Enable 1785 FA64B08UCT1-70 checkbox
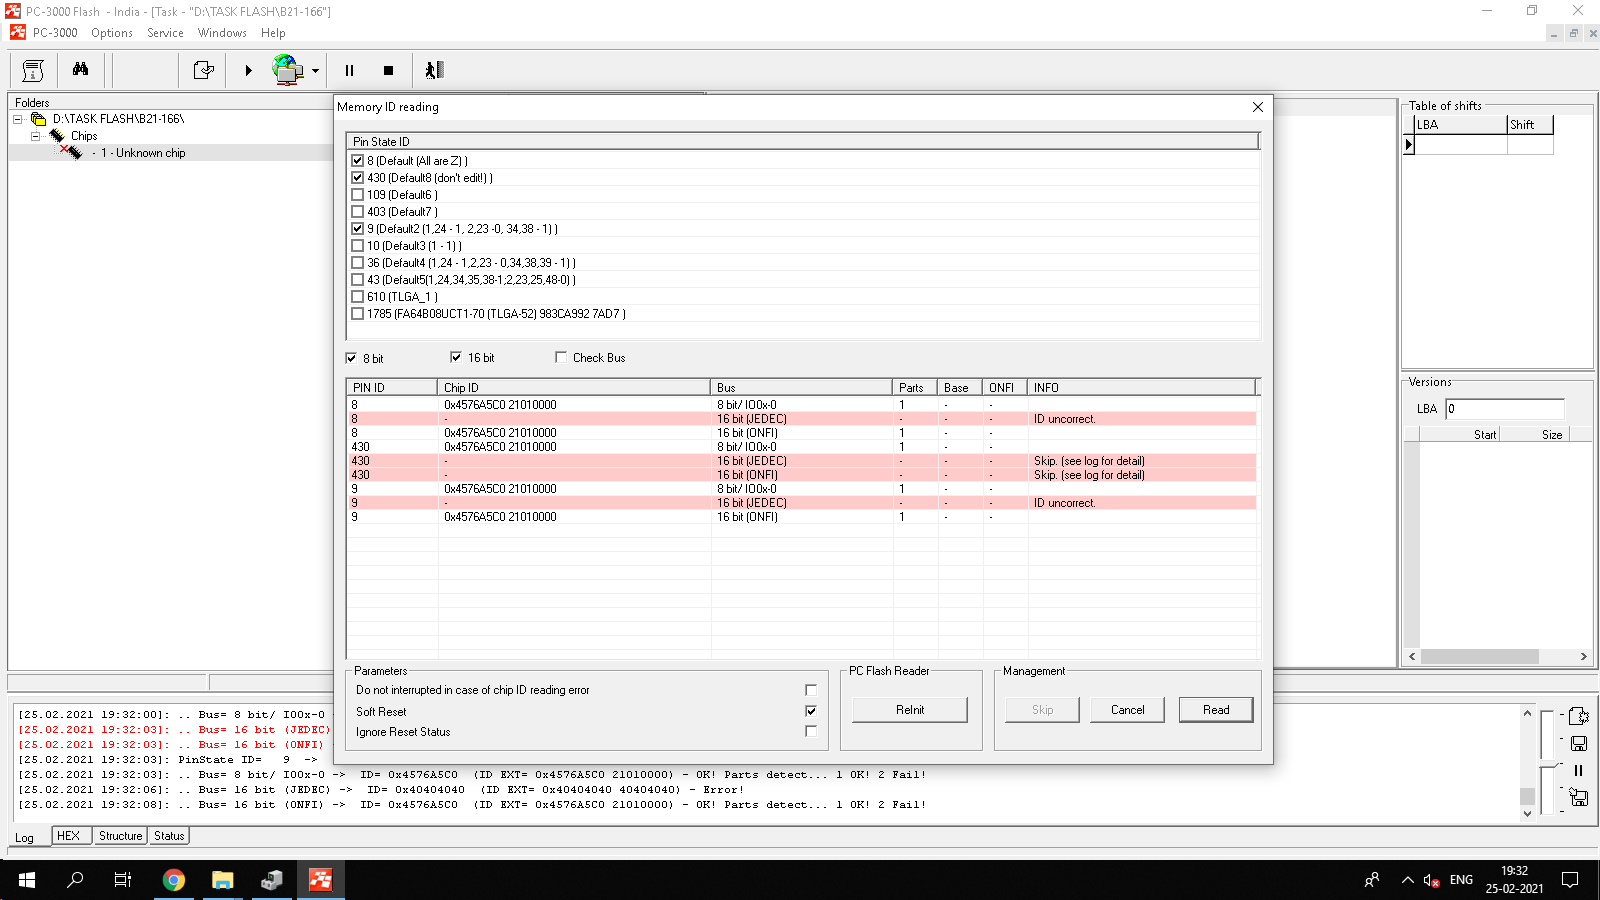The image size is (1600, 900). coord(357,313)
